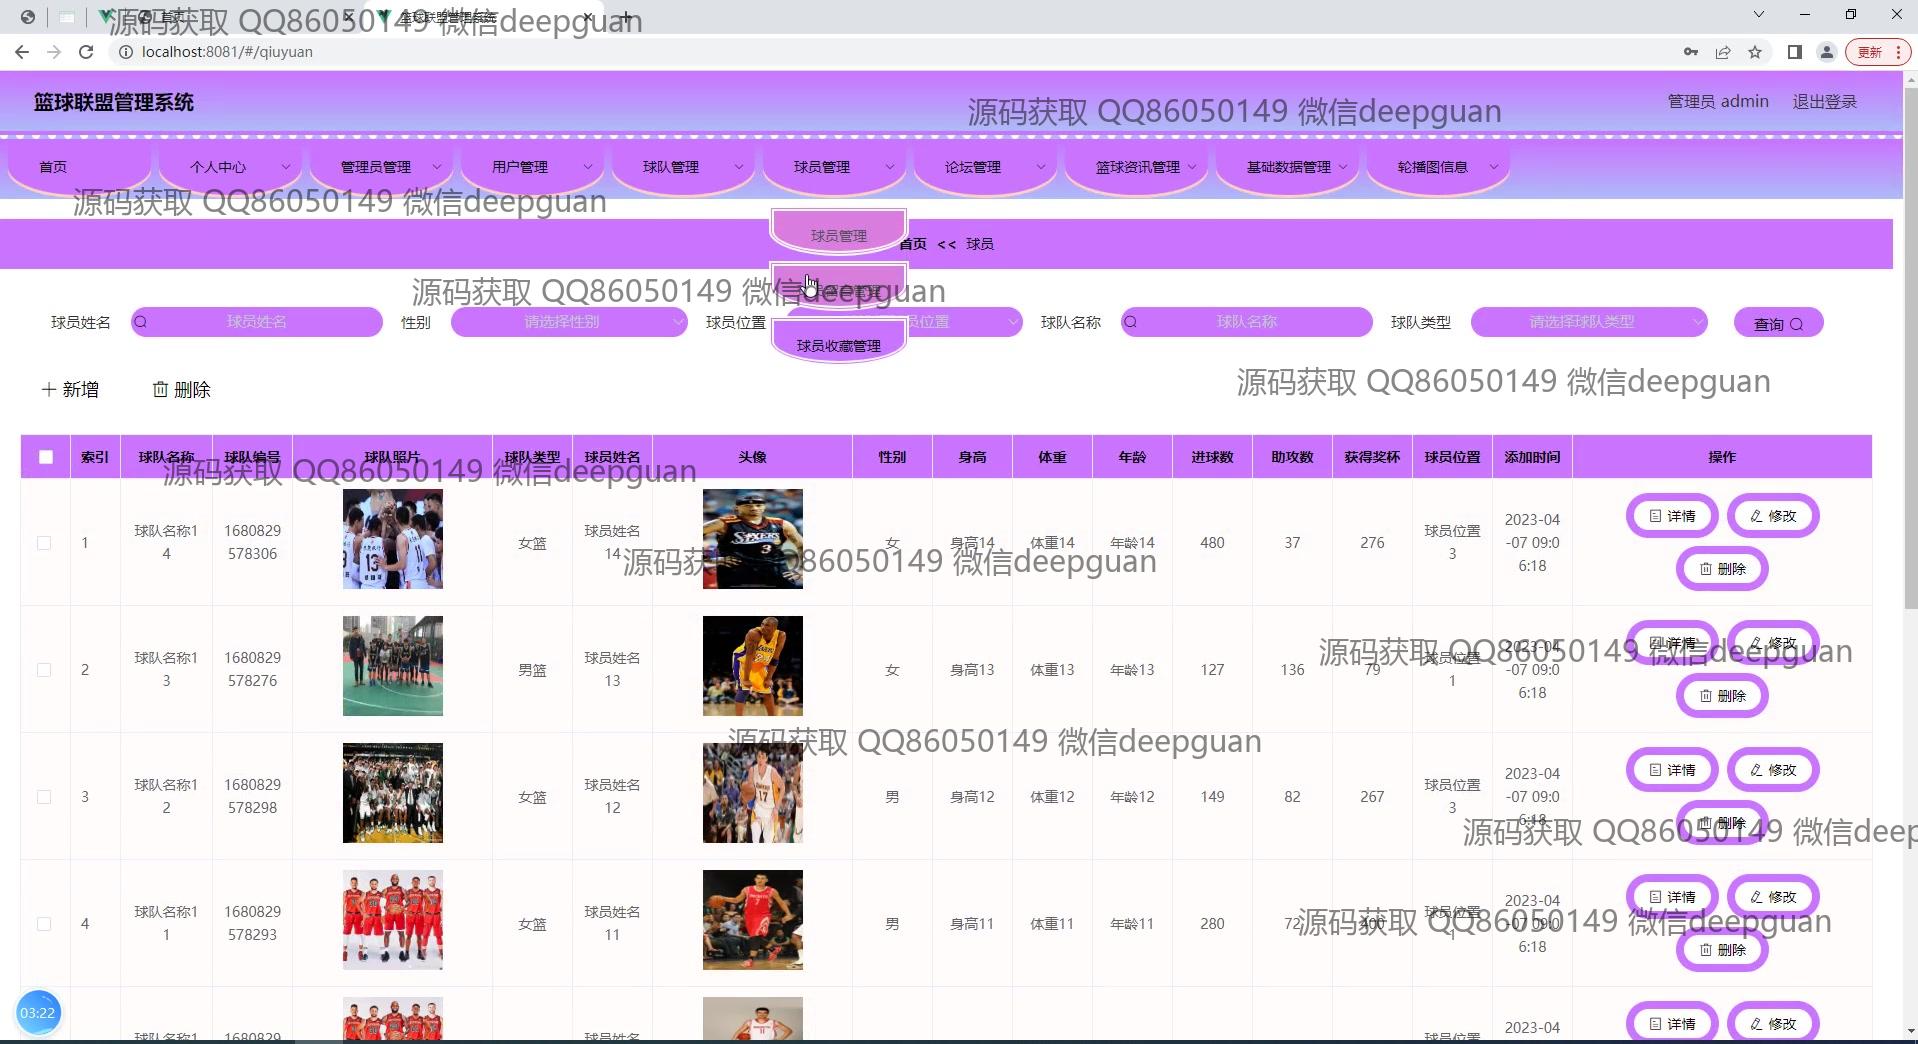Expand the 个人中心 menu

231,167
